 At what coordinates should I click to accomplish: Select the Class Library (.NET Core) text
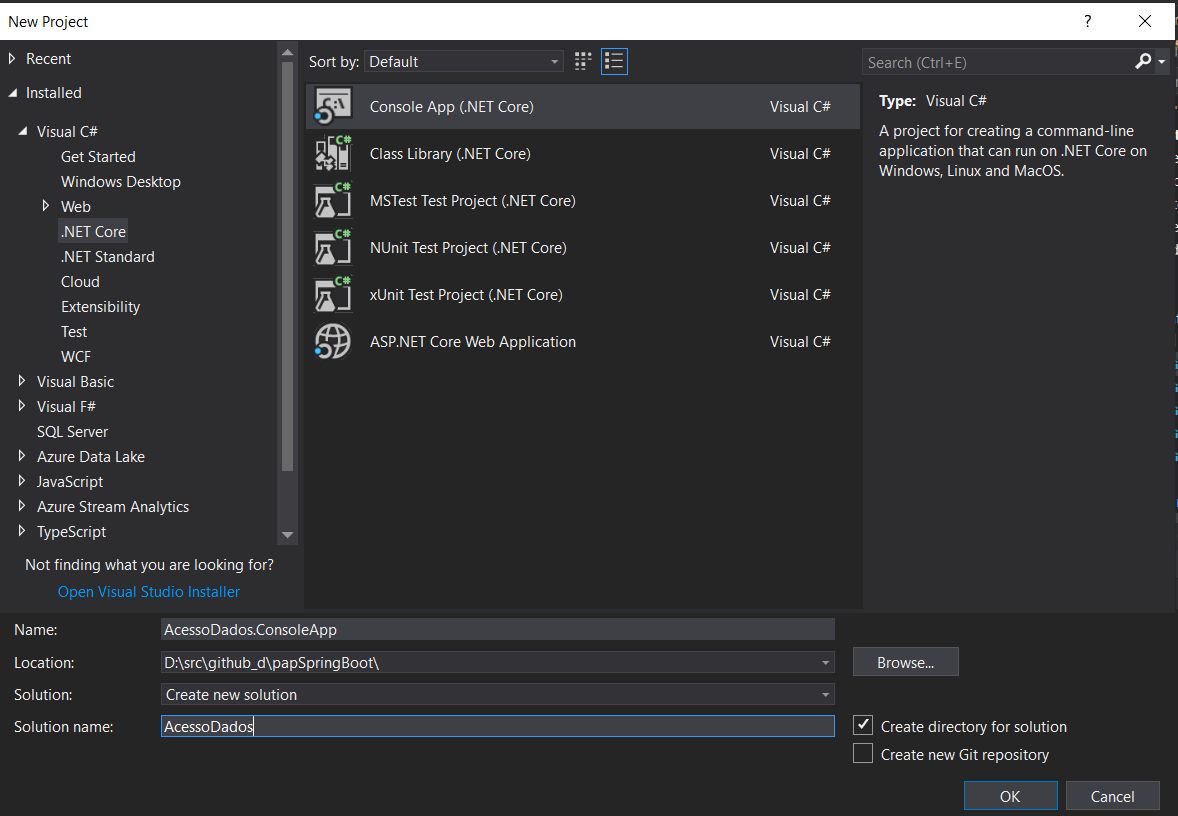tap(450, 153)
